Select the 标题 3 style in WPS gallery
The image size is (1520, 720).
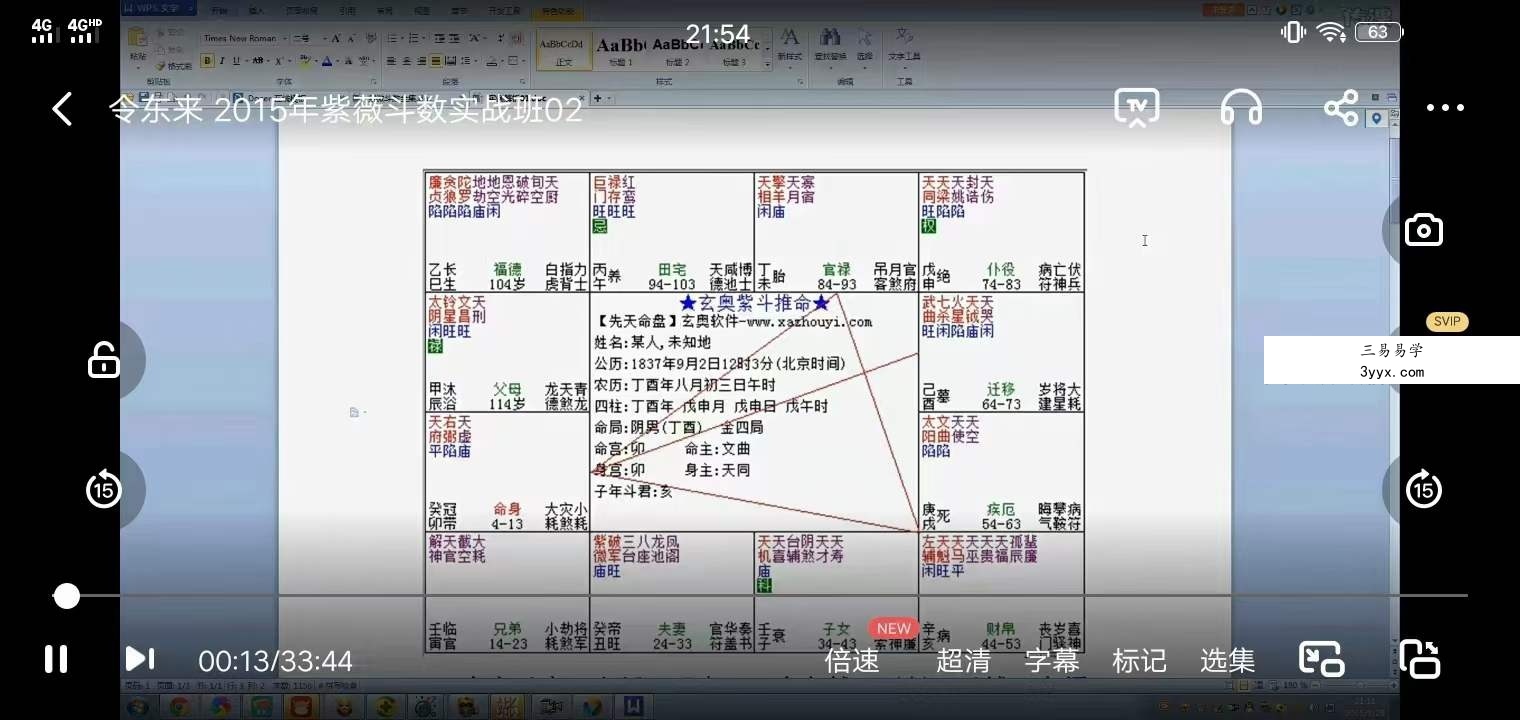(735, 49)
